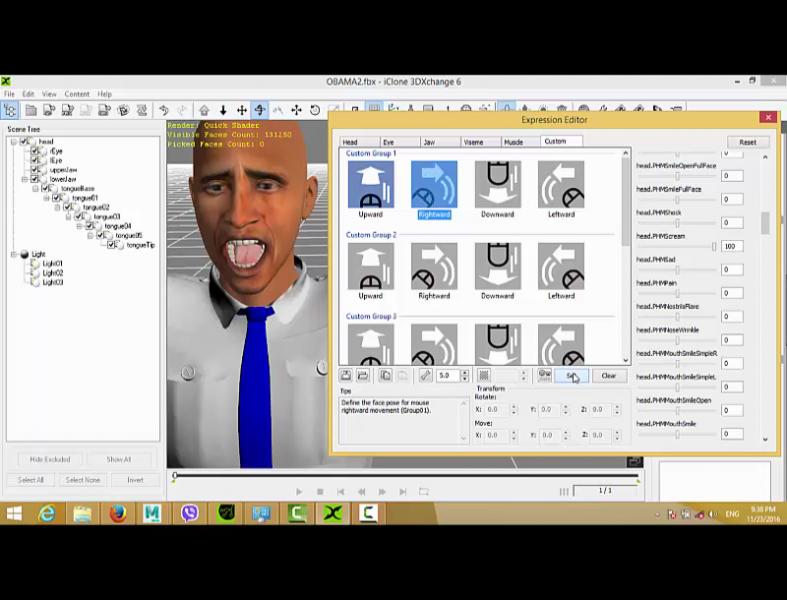The image size is (787, 600).
Task: Toggle the tongue01 checkbox
Action: pyautogui.click(x=57, y=198)
